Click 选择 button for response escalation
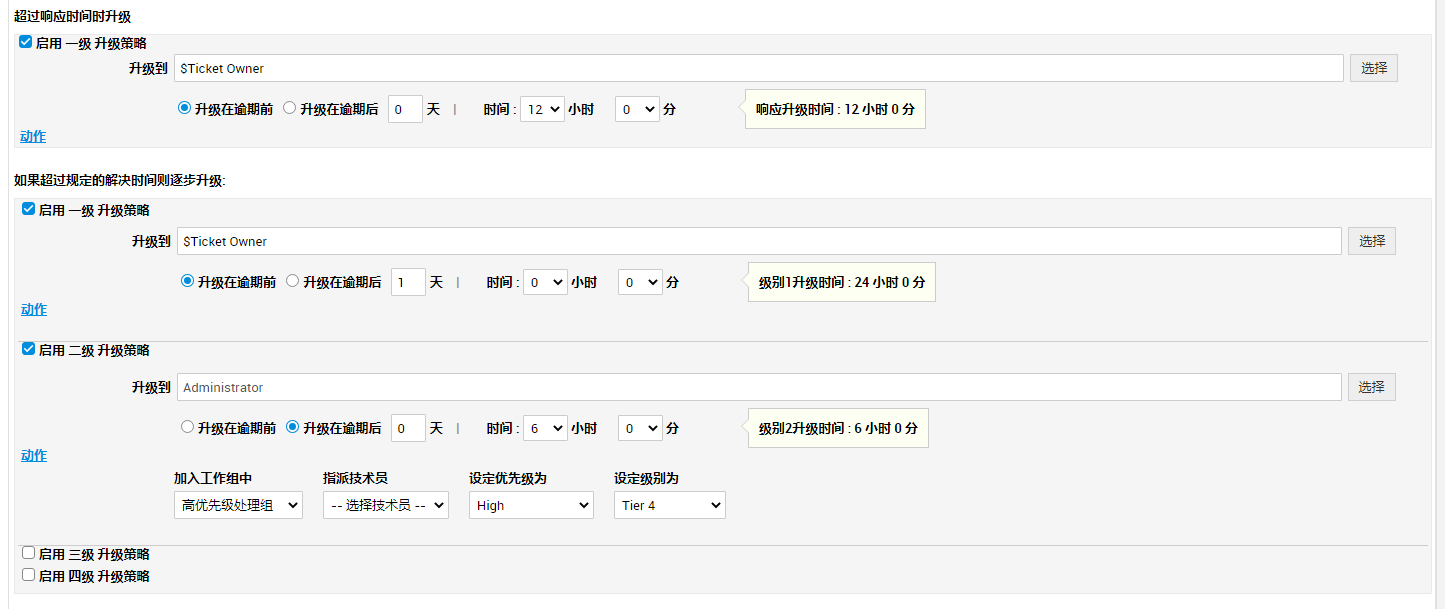This screenshot has height=609, width=1445. point(1373,68)
